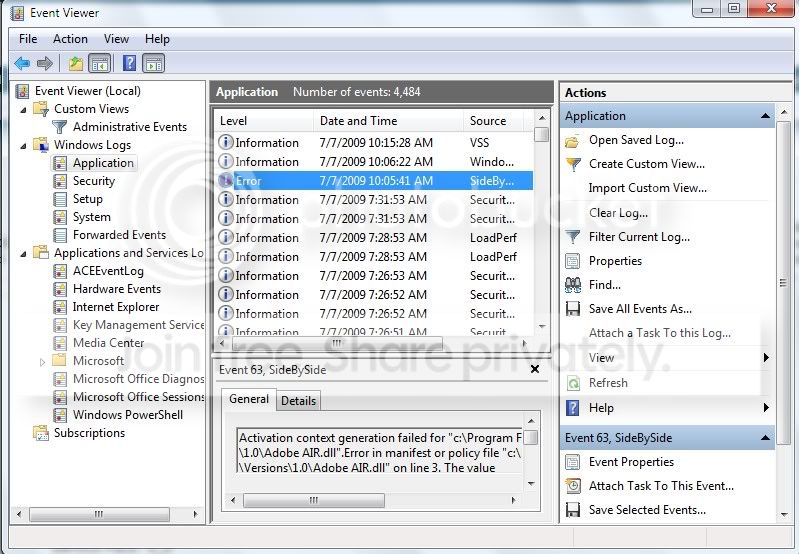Click the Subscriptions icon in tree
This screenshot has height=554, width=799.
tap(41, 433)
